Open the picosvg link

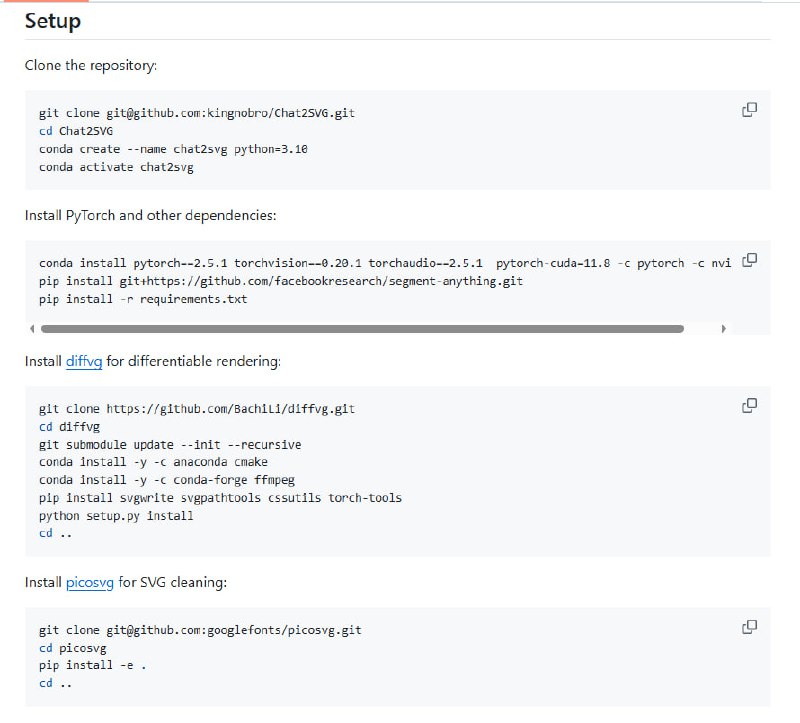pyautogui.click(x=89, y=581)
